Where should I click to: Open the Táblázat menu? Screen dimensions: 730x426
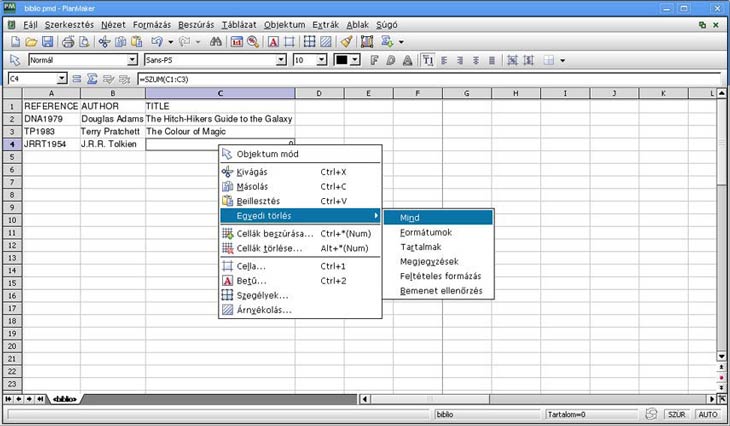pyautogui.click(x=239, y=25)
